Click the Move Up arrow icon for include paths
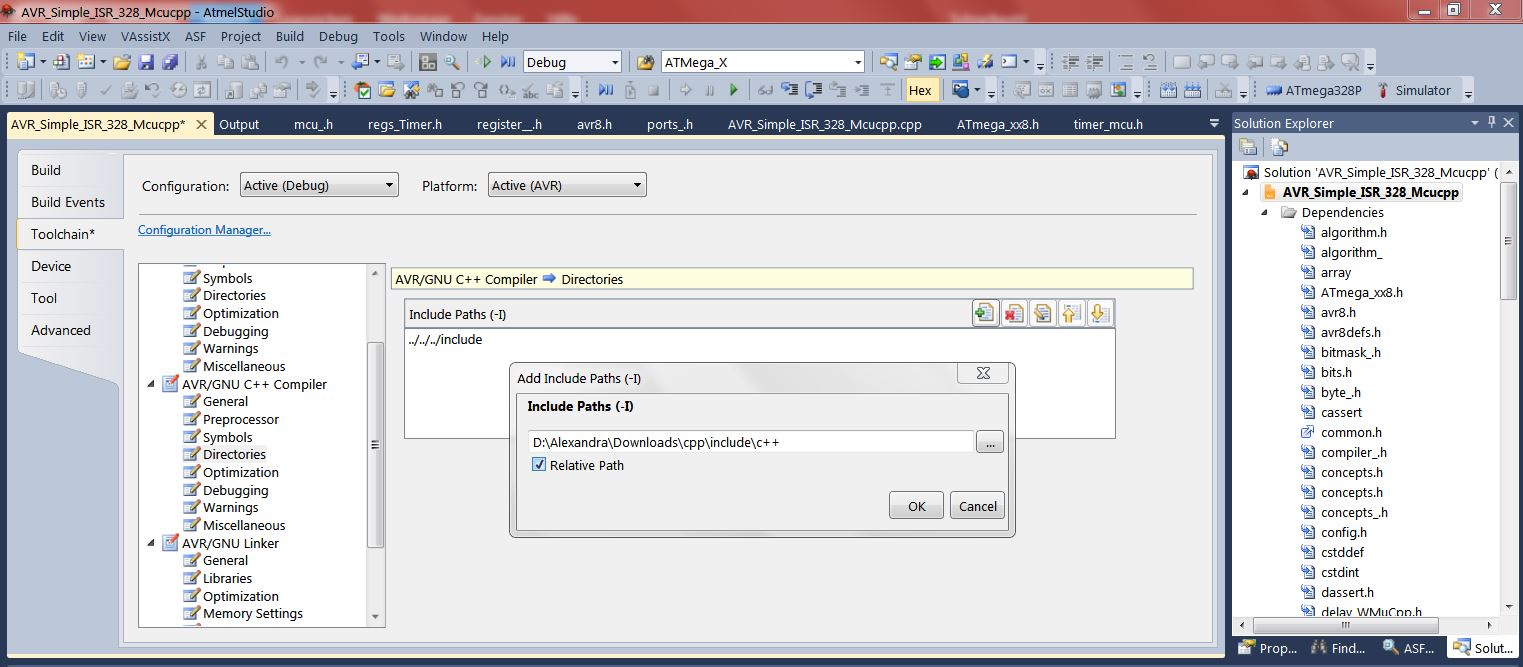 coord(1070,313)
